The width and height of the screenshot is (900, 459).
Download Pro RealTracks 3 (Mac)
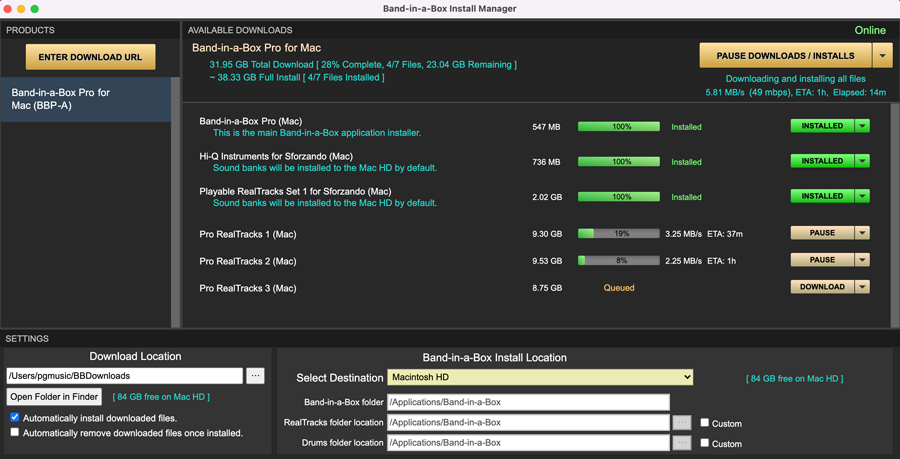coord(822,286)
